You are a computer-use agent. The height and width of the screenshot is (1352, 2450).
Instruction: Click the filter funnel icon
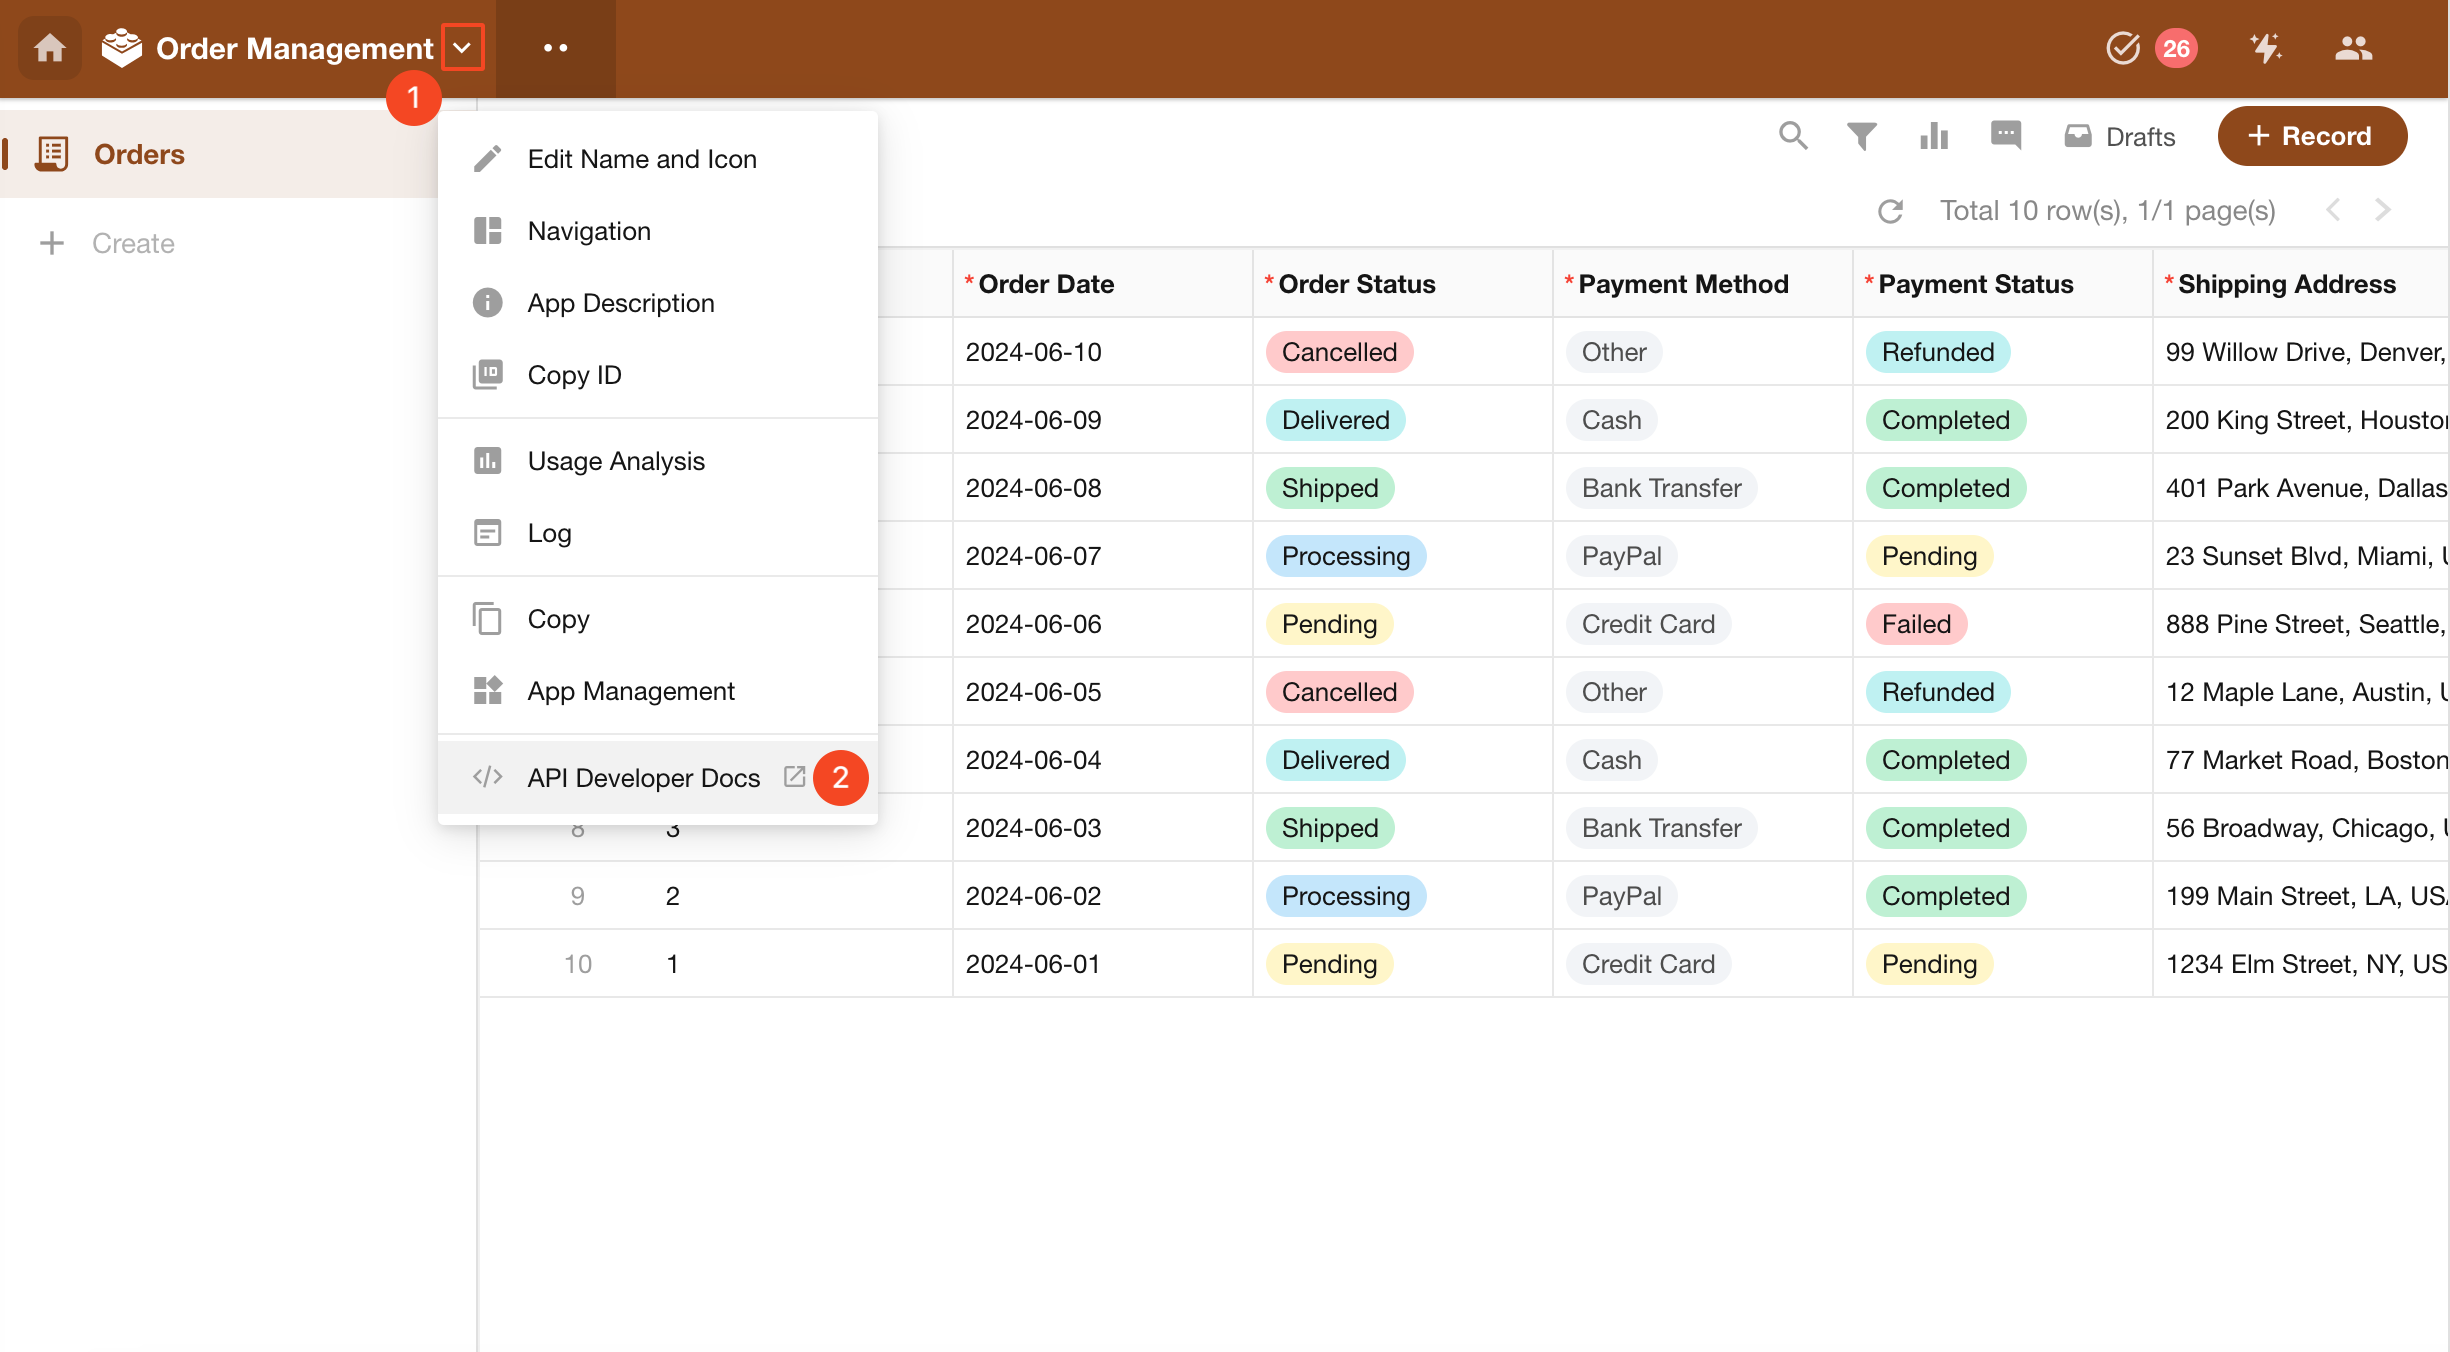tap(1861, 135)
